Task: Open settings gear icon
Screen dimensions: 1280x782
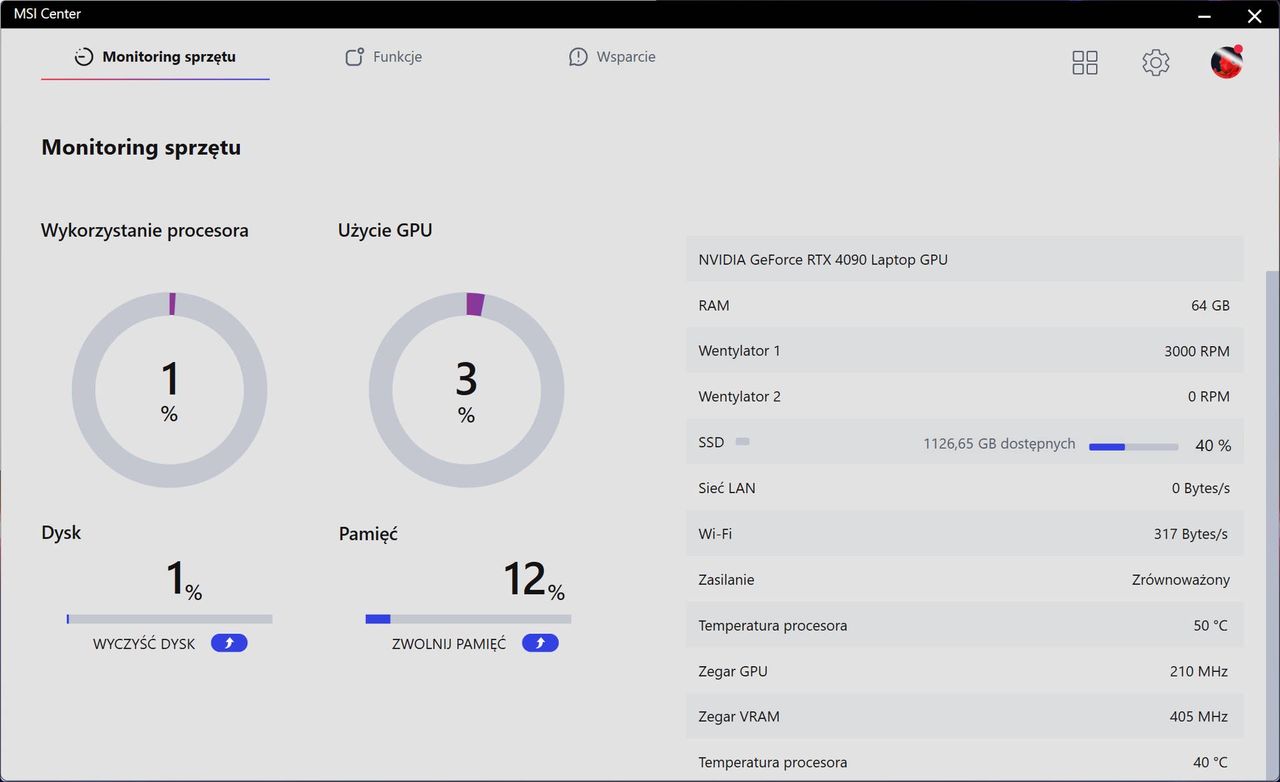Action: [x=1156, y=63]
